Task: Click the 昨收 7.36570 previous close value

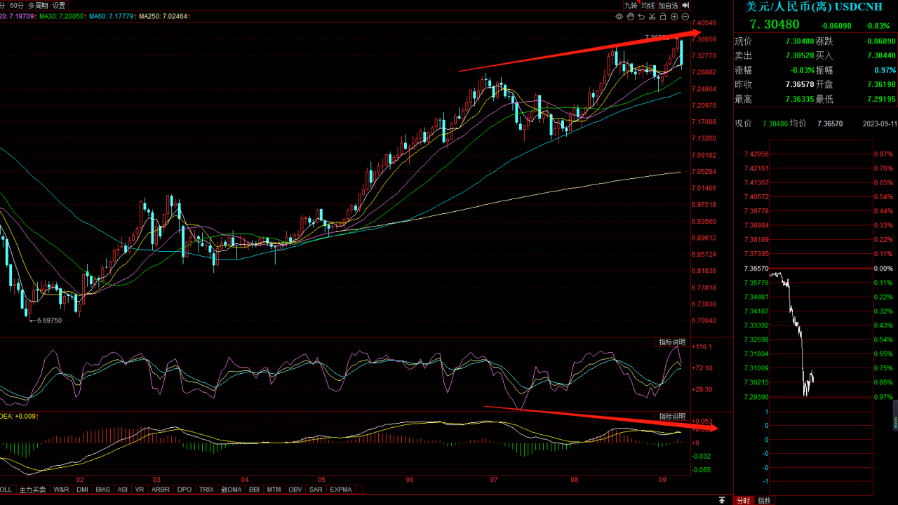Action: (x=800, y=84)
